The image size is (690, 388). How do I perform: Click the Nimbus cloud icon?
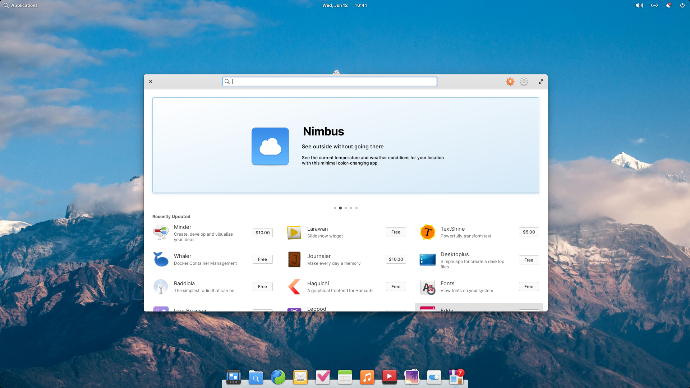(x=270, y=146)
